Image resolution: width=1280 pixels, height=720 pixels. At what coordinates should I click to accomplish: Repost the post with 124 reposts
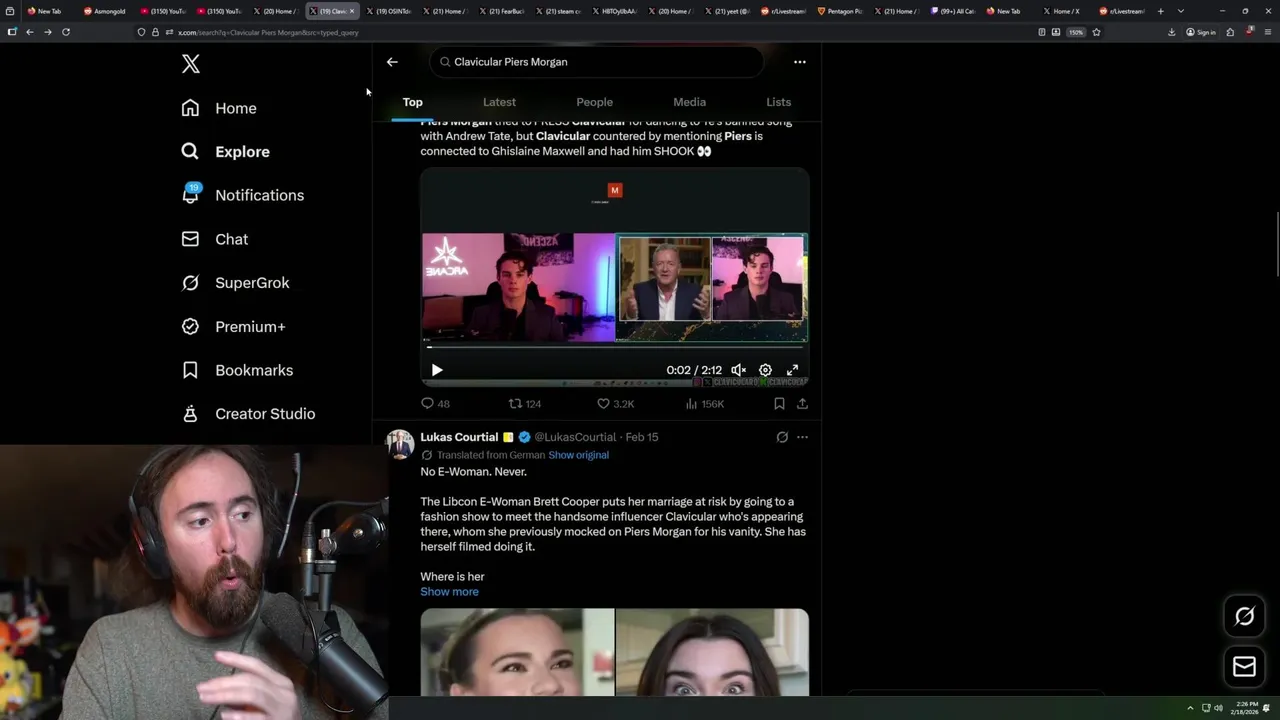[525, 404]
